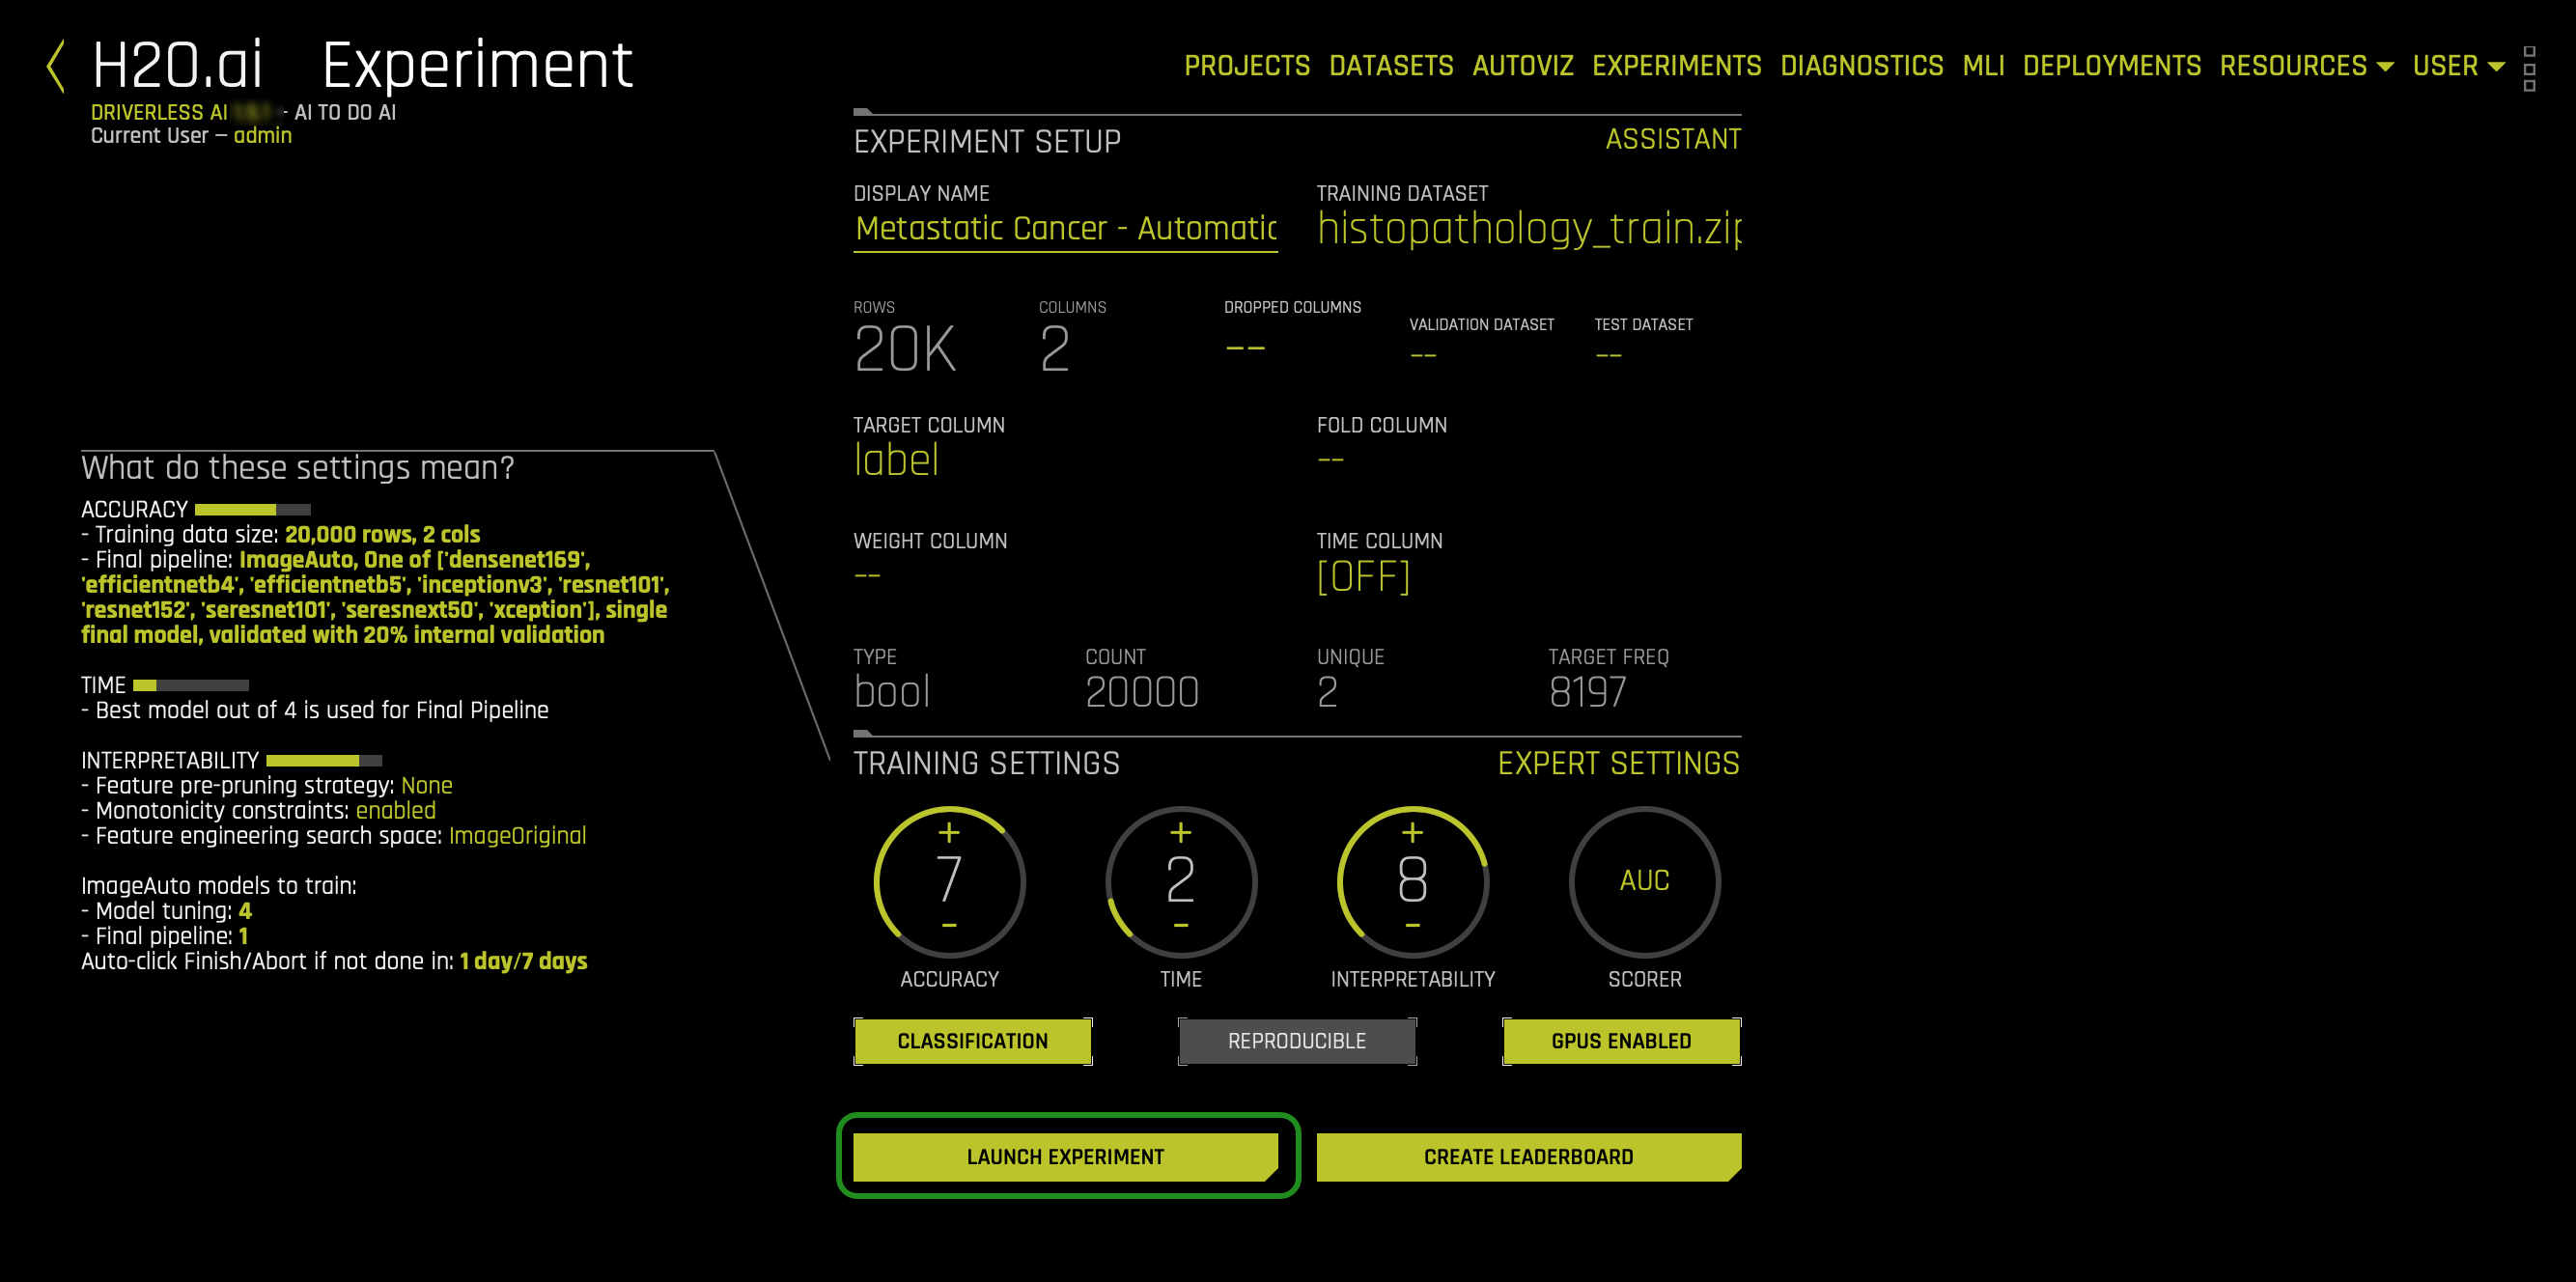
Task: Click the '20000' count value
Action: (1142, 692)
